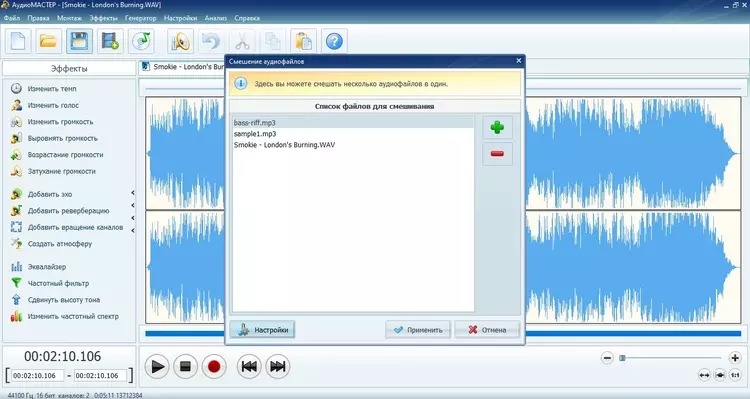Open the Анализ menu
This screenshot has width=750, height=399.
point(216,18)
